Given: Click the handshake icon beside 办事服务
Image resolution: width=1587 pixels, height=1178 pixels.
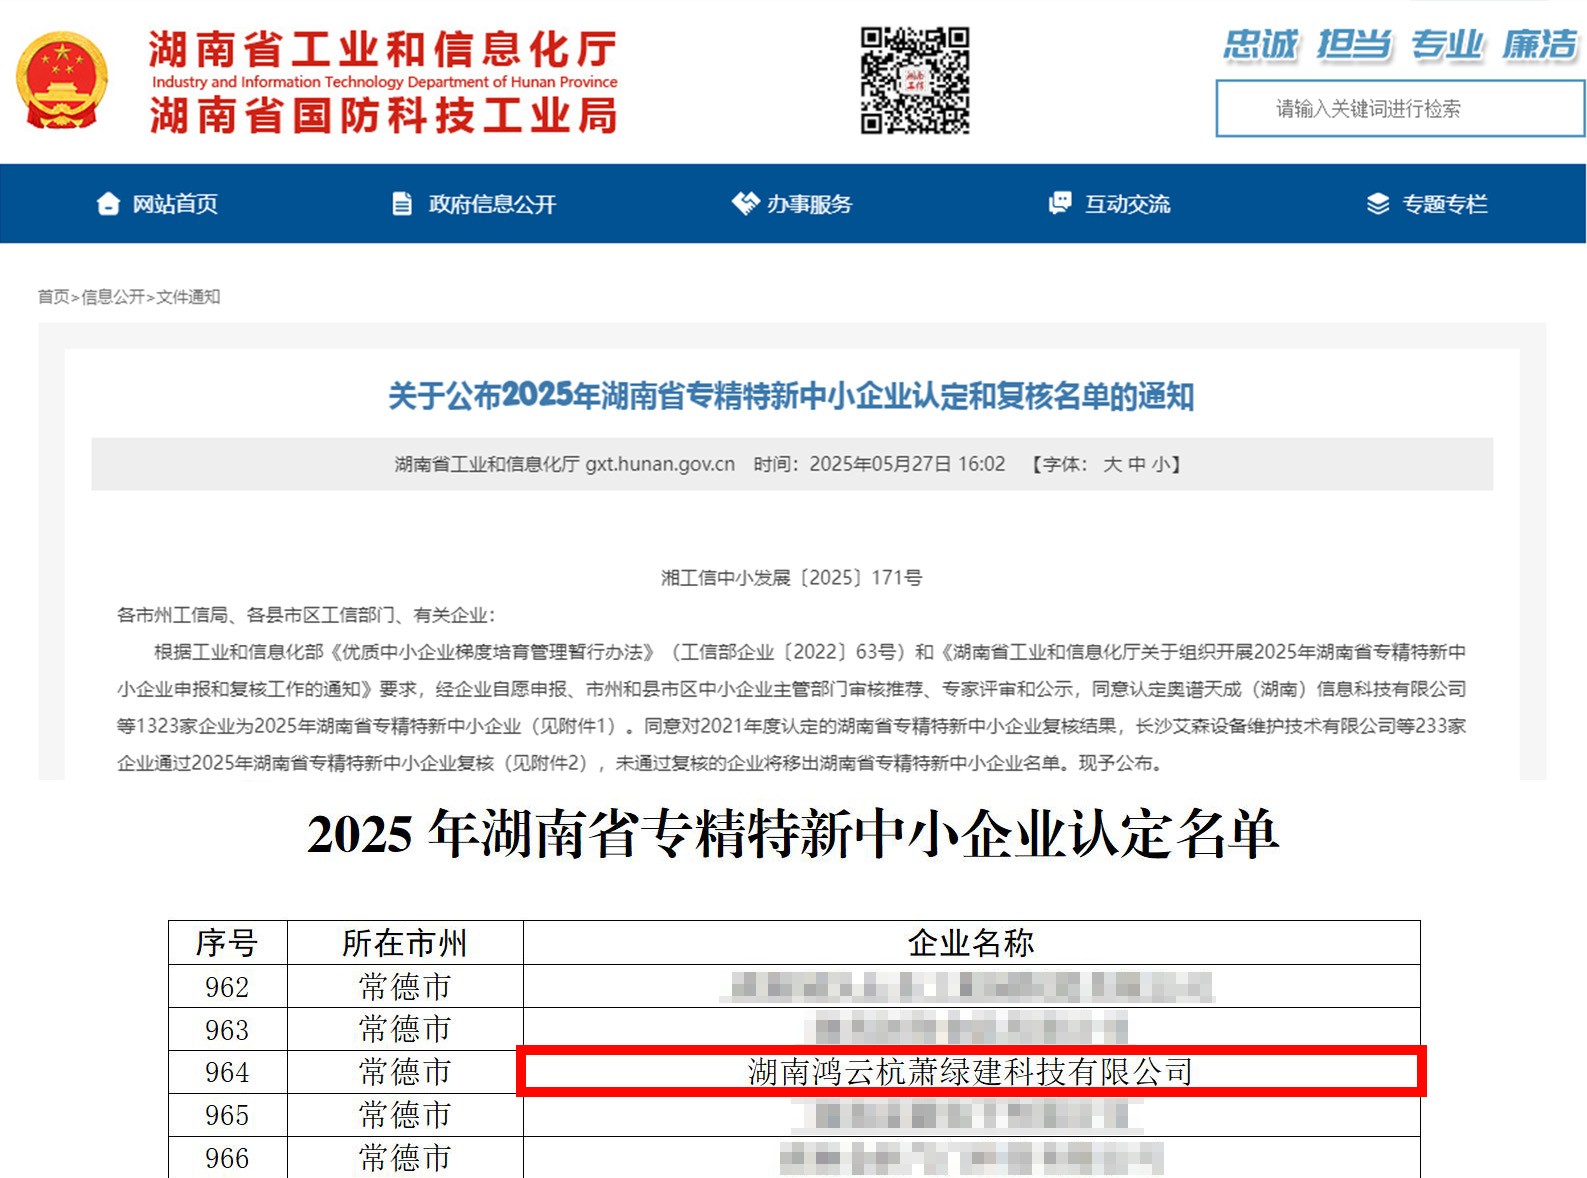Looking at the screenshot, I should click(745, 204).
